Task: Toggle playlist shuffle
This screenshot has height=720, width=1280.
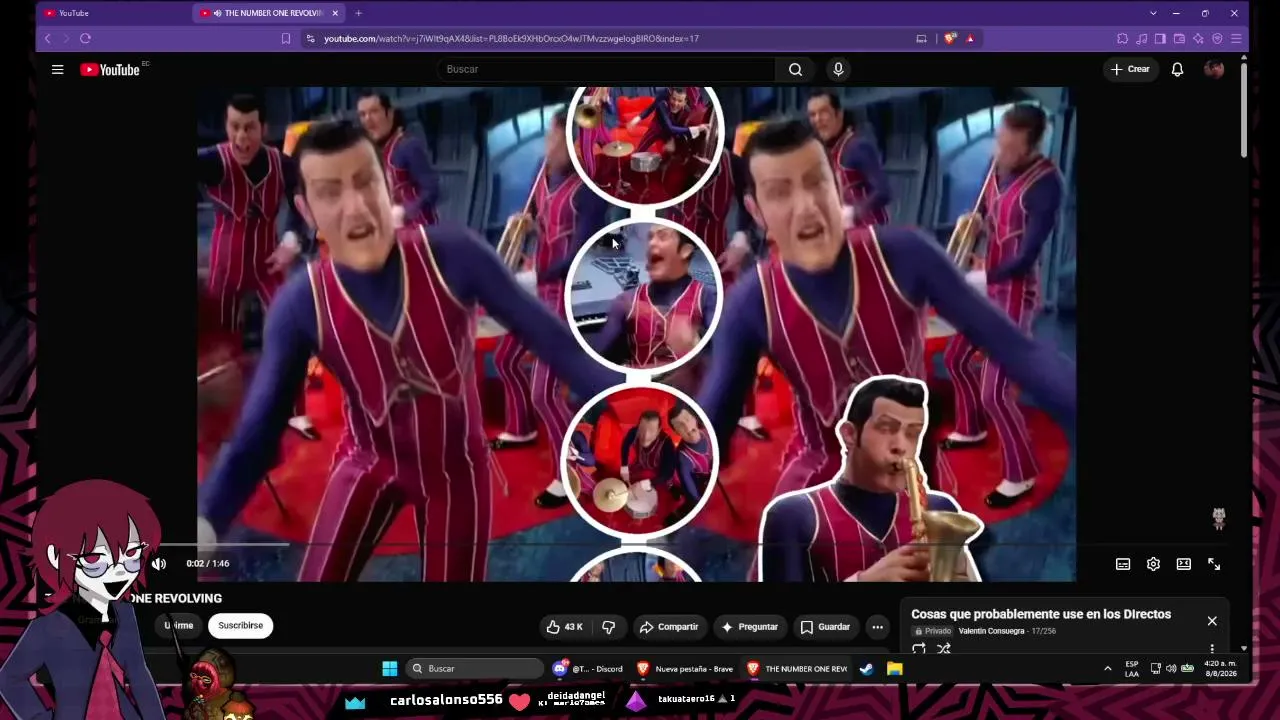Action: [x=944, y=649]
